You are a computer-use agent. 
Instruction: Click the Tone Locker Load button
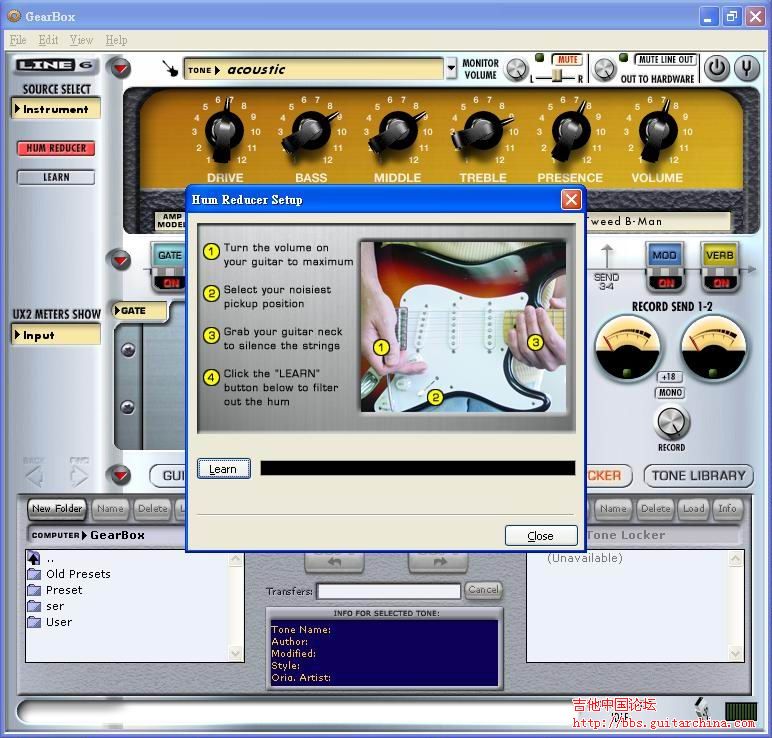pos(693,509)
